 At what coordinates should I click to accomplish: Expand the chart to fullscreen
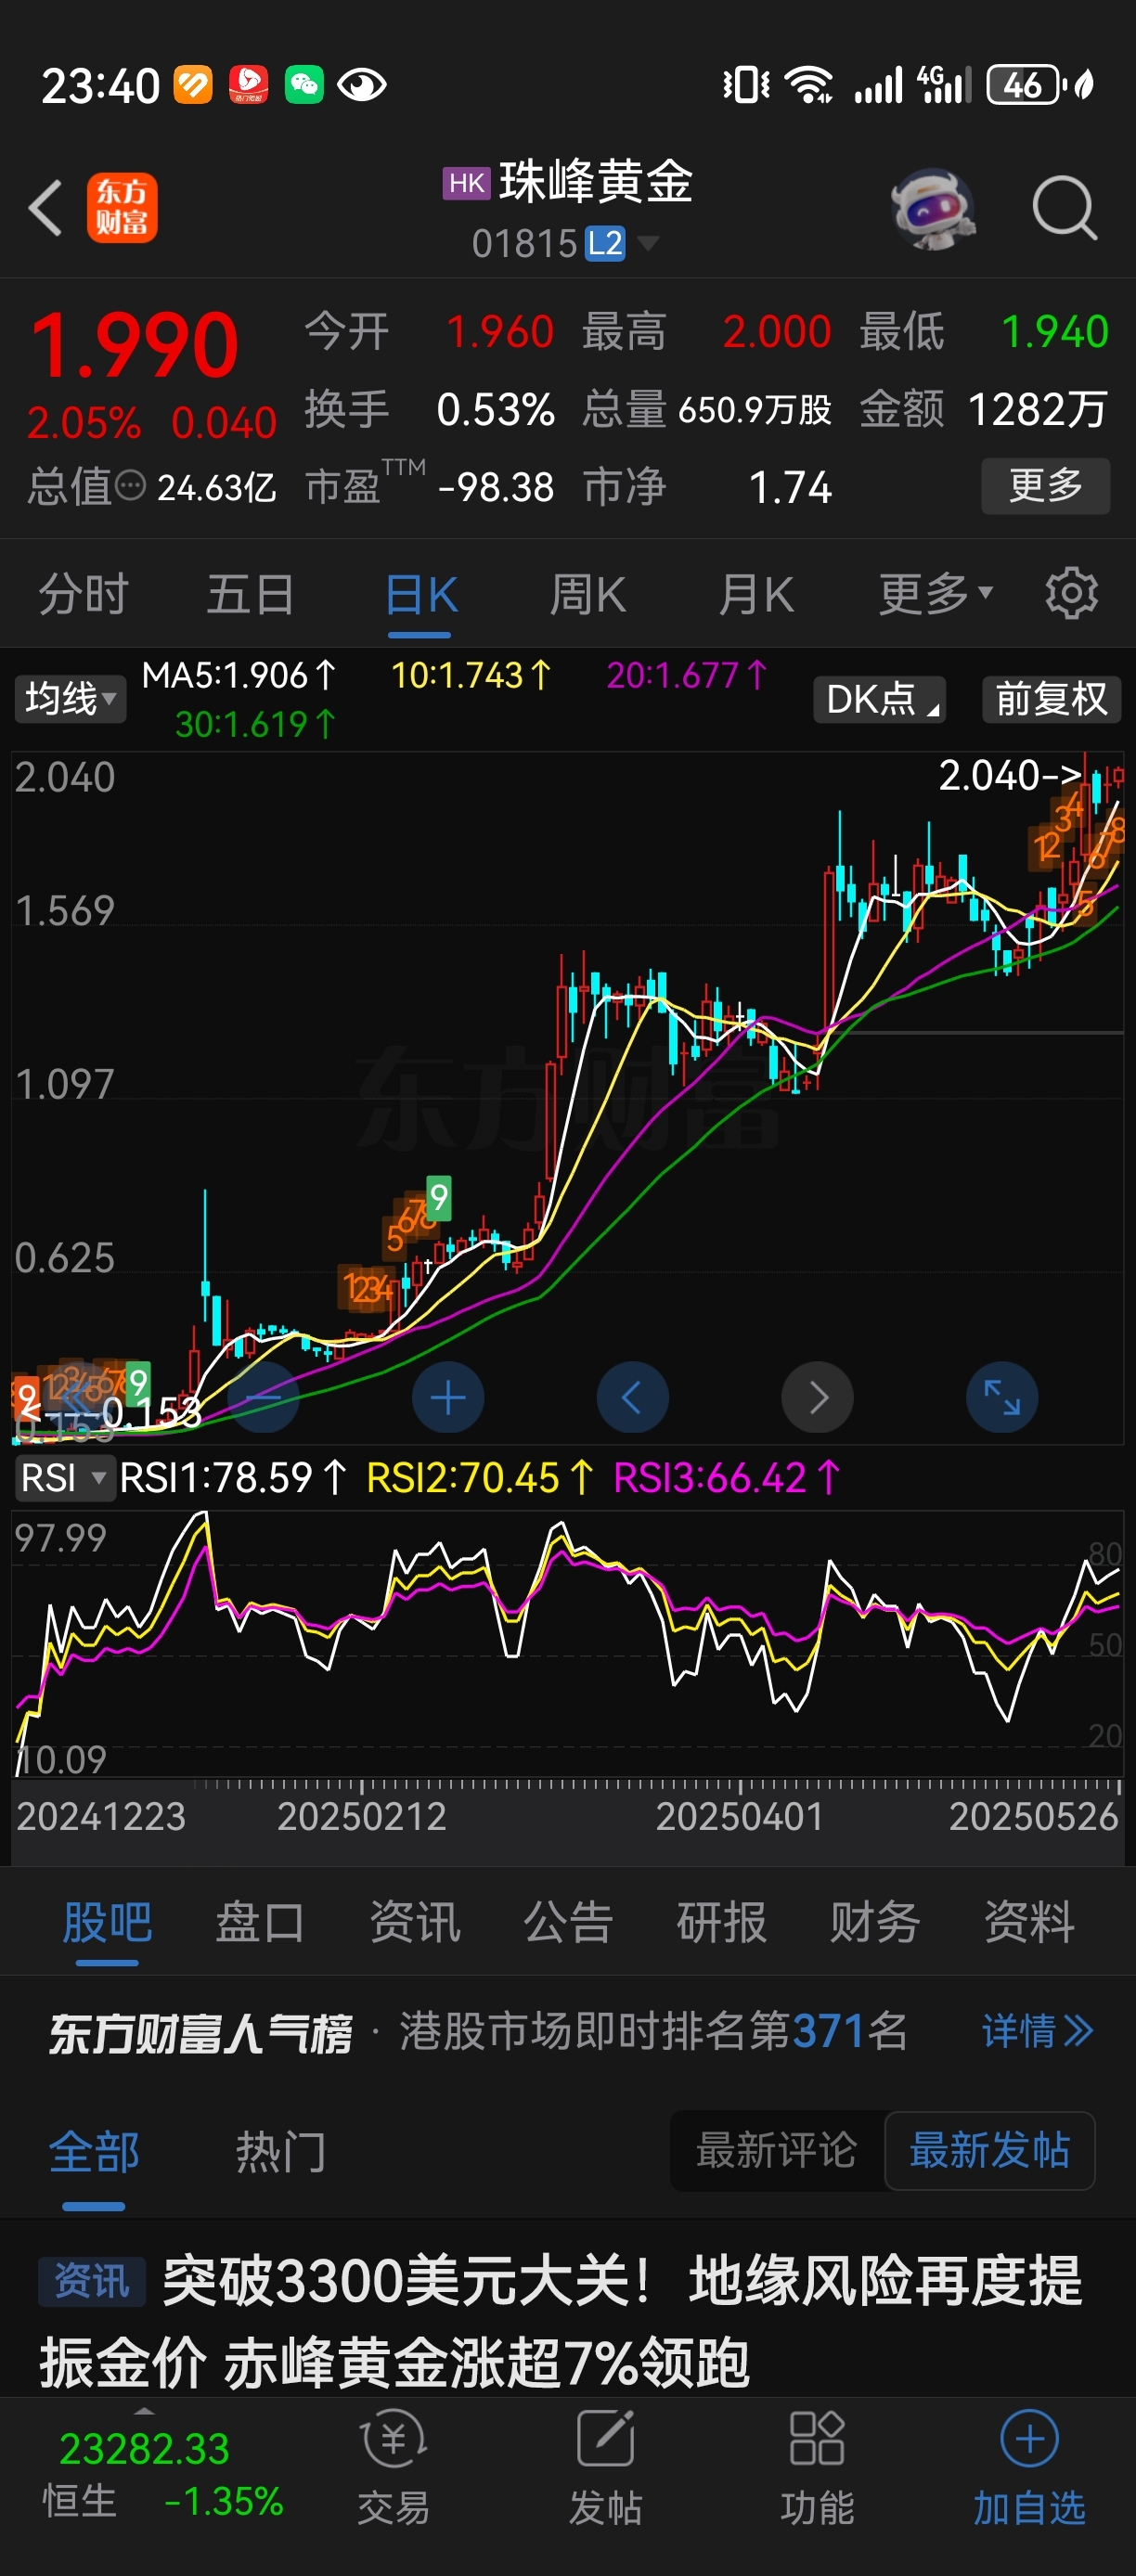click(1001, 1397)
